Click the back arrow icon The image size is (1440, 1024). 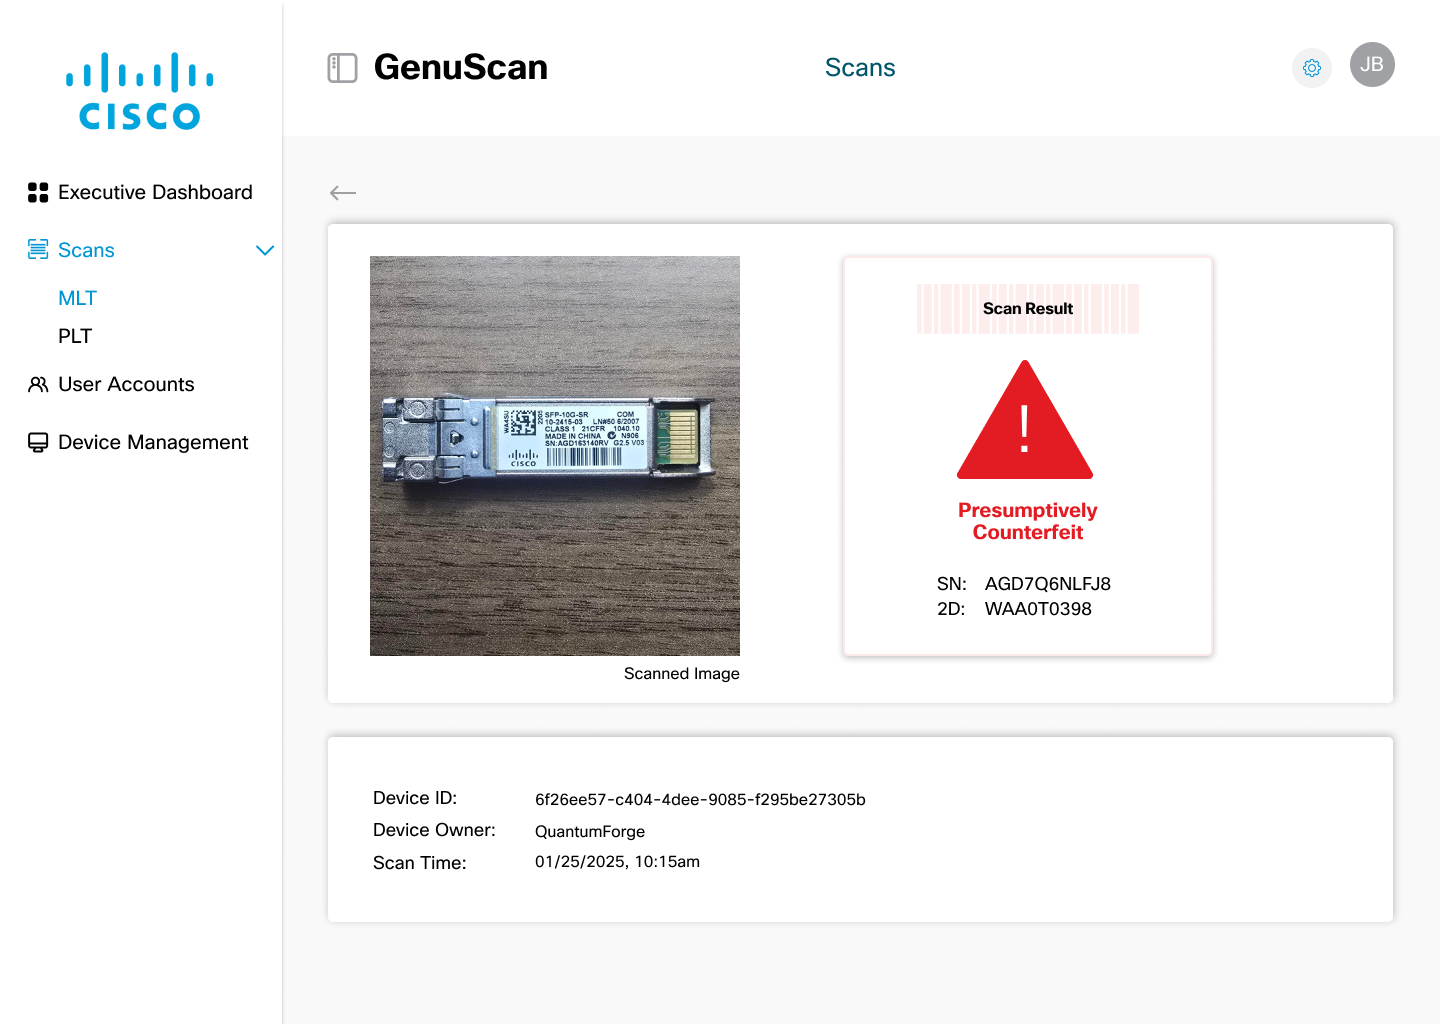point(343,193)
